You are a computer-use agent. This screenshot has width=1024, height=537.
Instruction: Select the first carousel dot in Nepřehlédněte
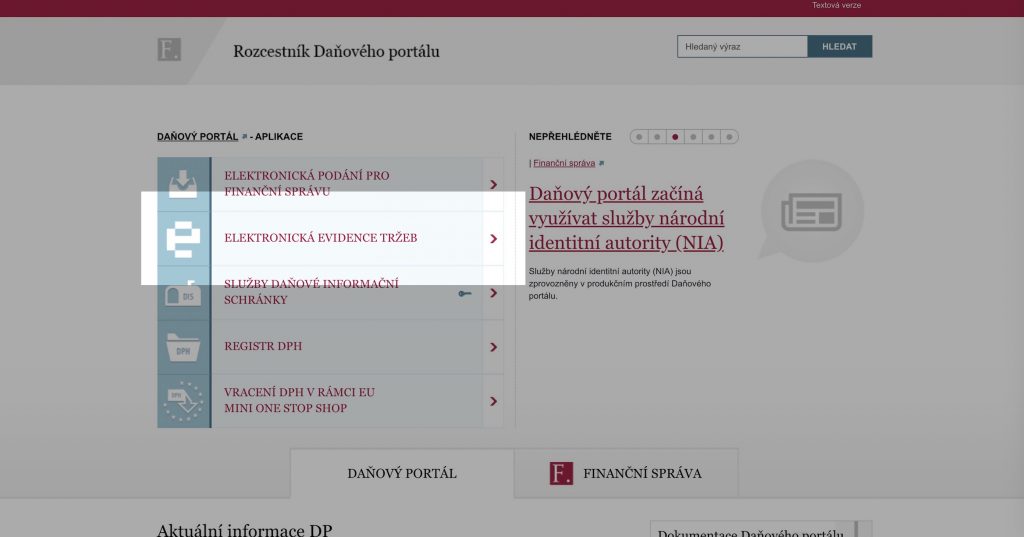(x=639, y=137)
